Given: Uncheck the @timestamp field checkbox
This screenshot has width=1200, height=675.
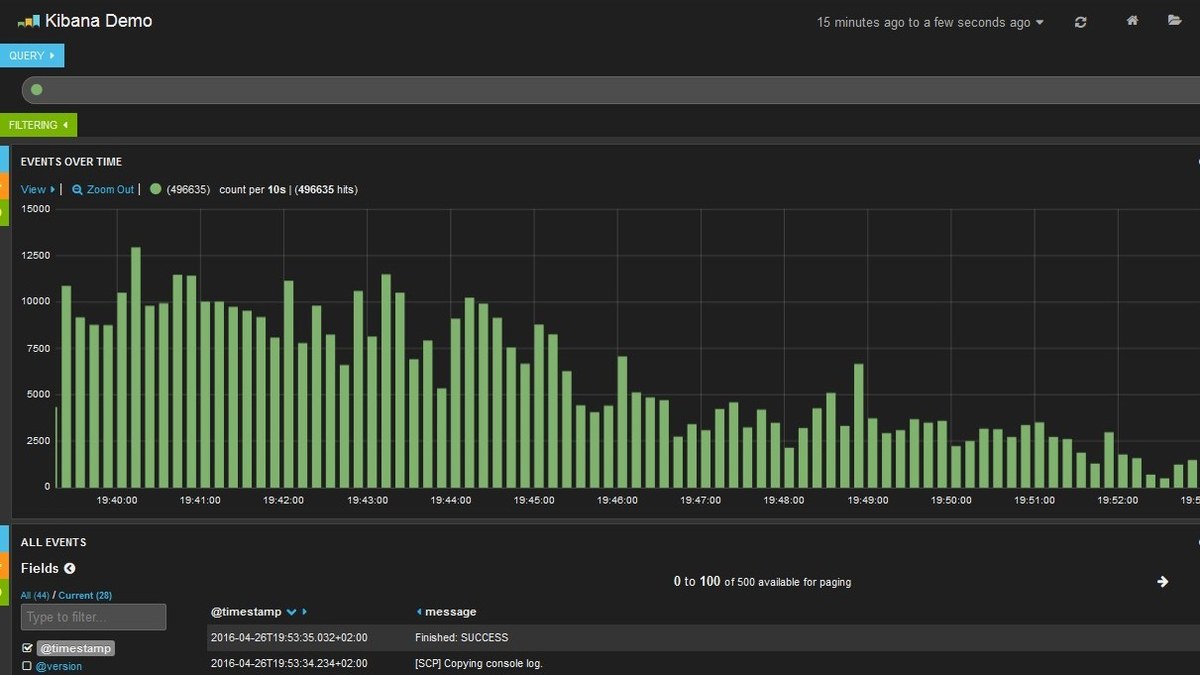Looking at the screenshot, I should [x=27, y=648].
